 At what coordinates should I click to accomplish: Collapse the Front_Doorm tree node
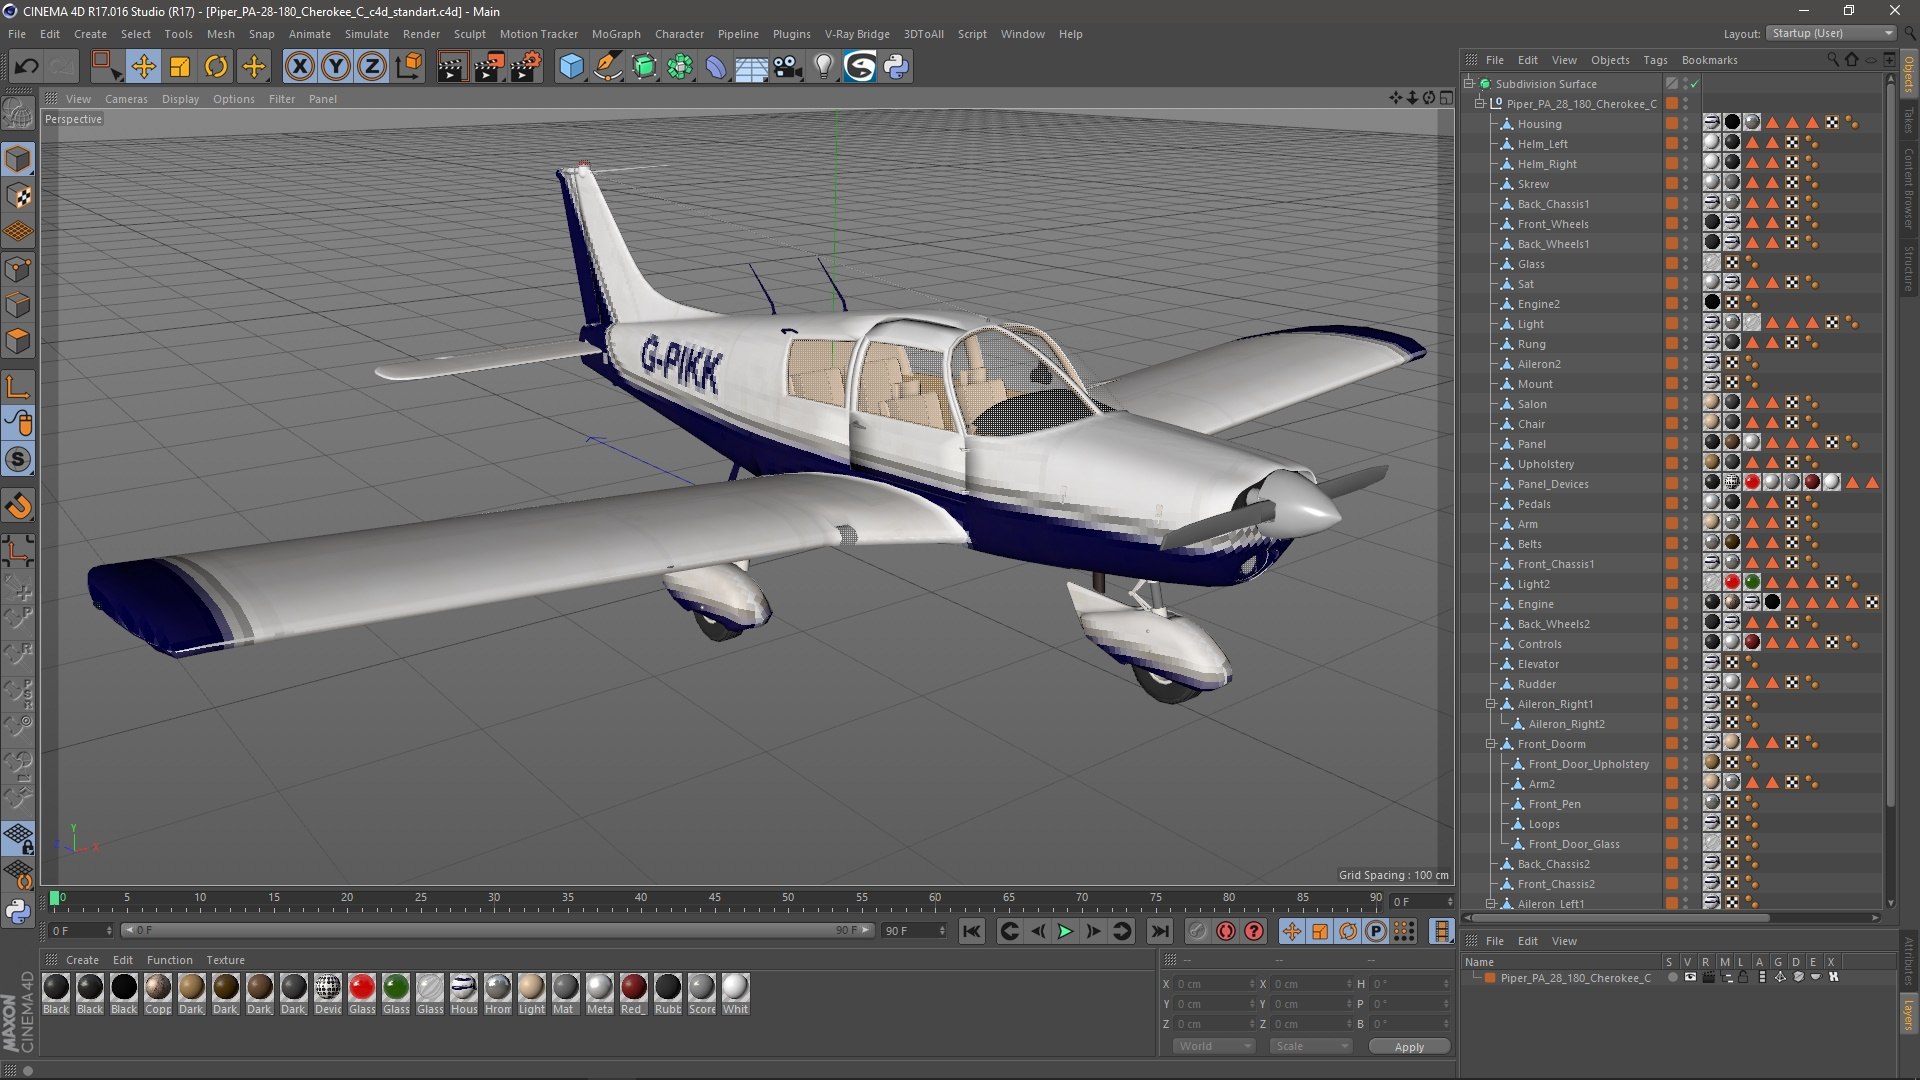[x=1491, y=744]
